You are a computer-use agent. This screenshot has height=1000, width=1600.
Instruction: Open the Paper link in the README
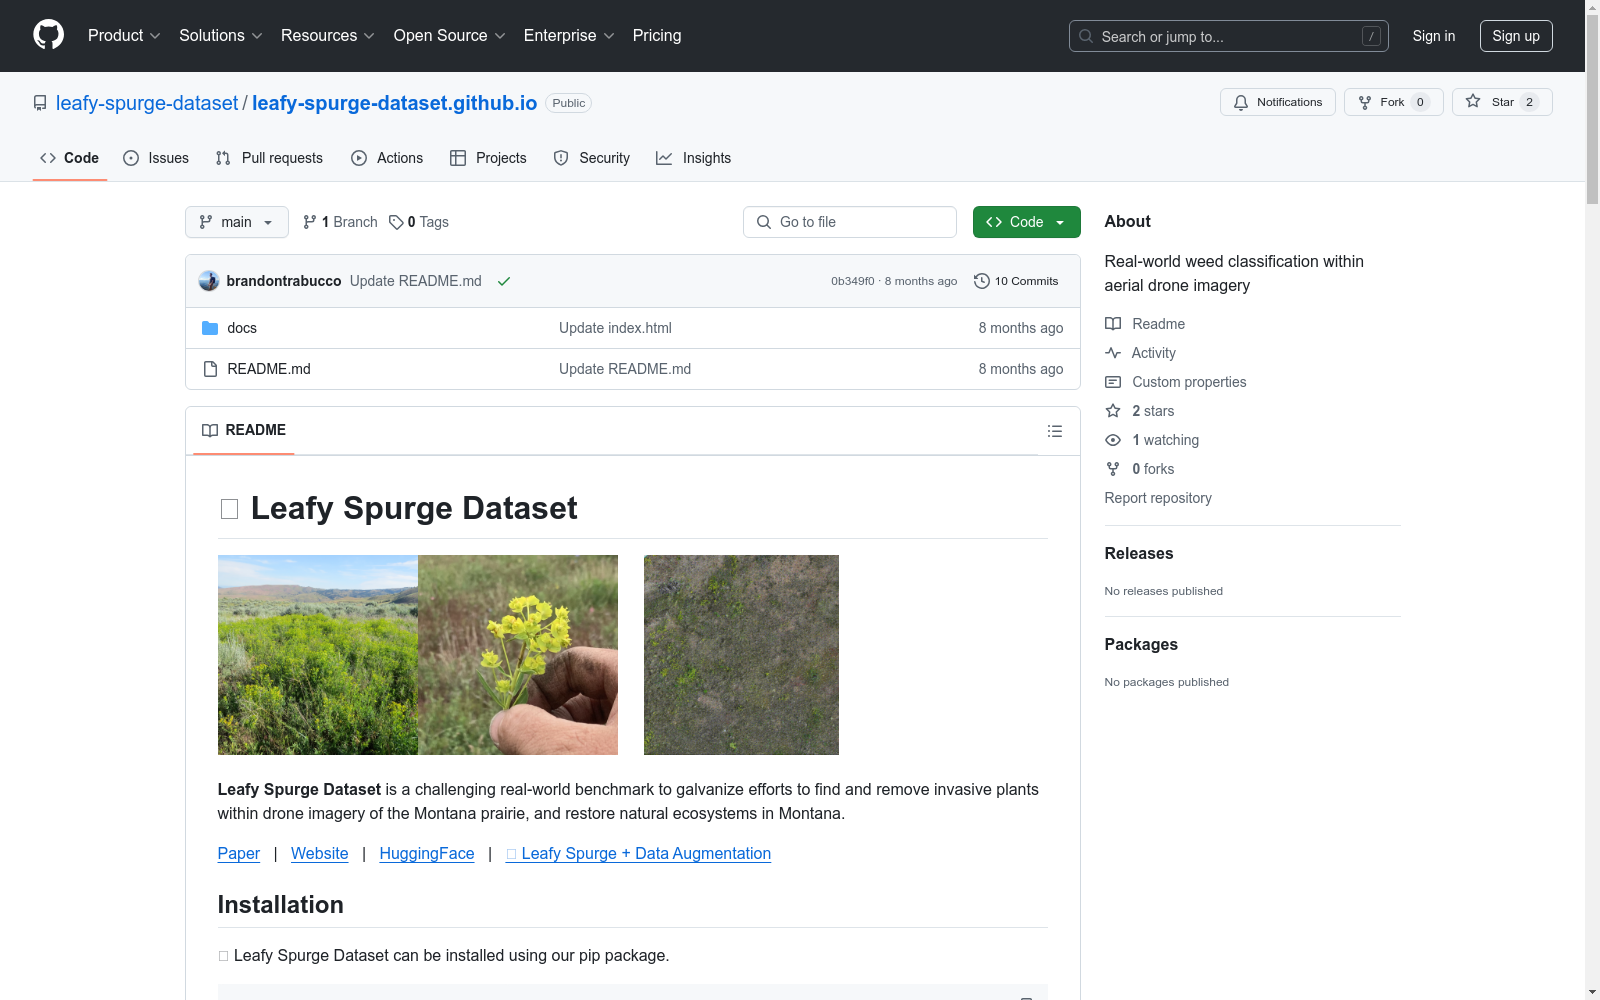(239, 853)
